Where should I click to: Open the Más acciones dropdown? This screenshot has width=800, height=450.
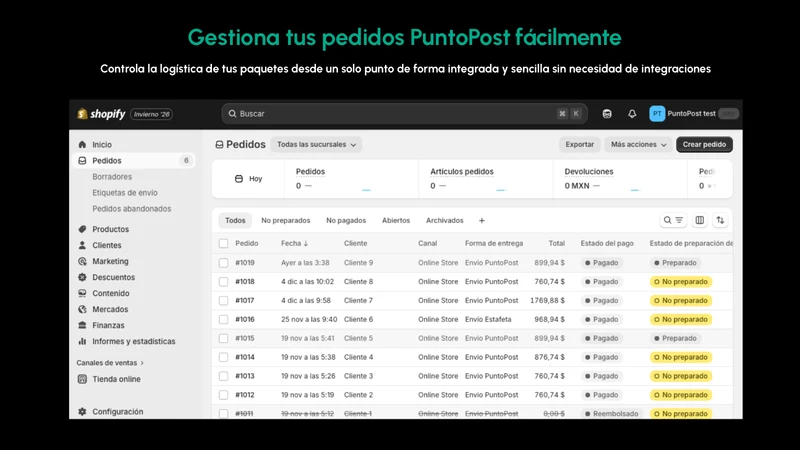638,144
